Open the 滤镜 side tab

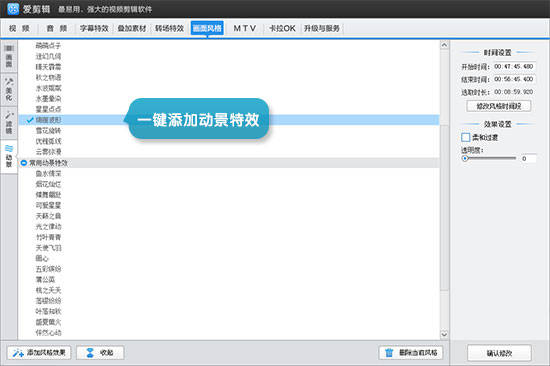[x=9, y=122]
